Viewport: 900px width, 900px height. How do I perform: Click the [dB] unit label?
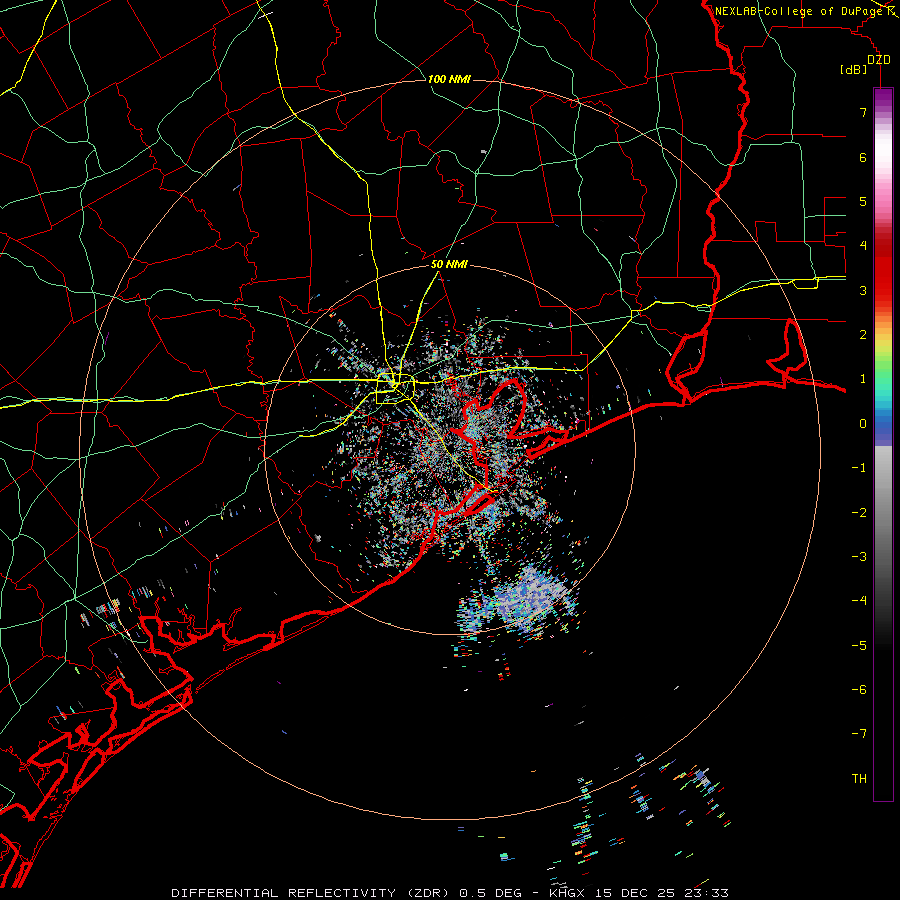pos(854,69)
